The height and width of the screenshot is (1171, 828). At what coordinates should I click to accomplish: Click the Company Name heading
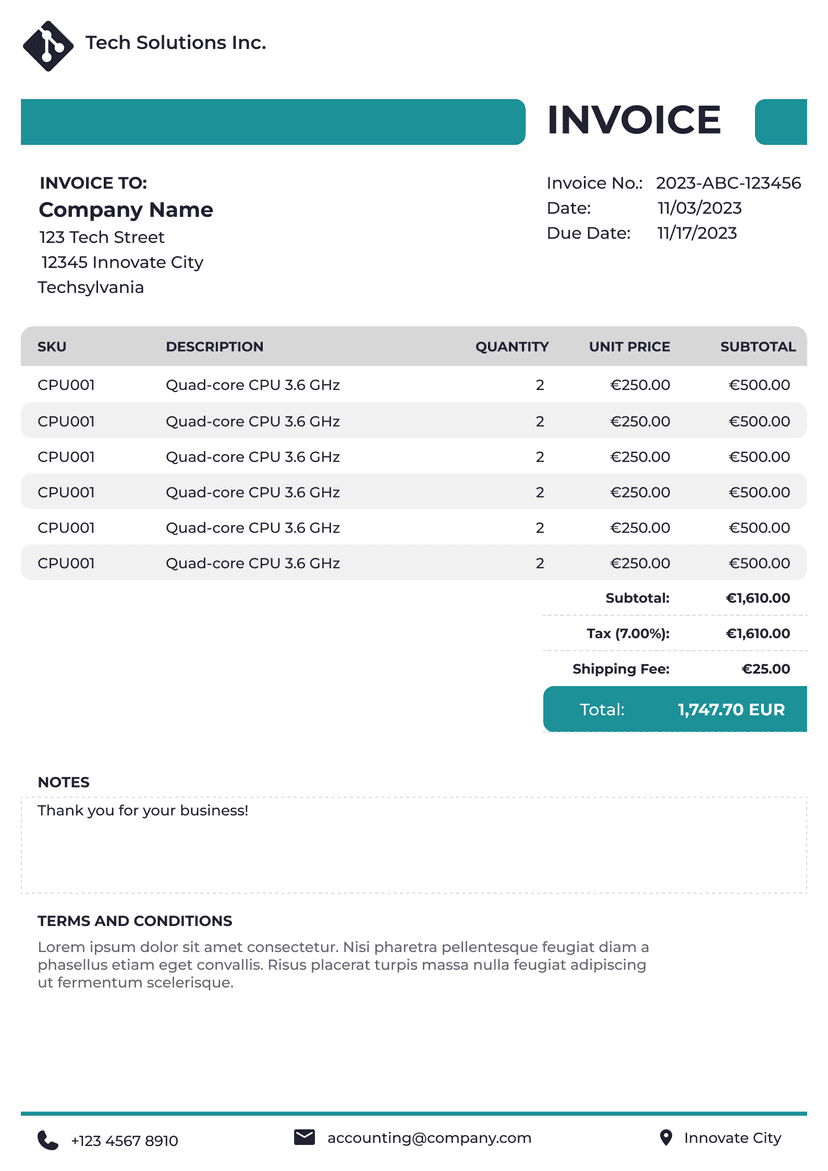coord(126,210)
